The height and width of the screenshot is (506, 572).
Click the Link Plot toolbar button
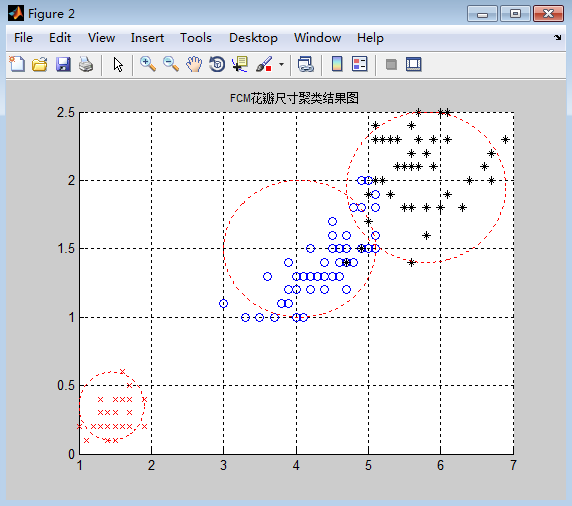[x=306, y=64]
